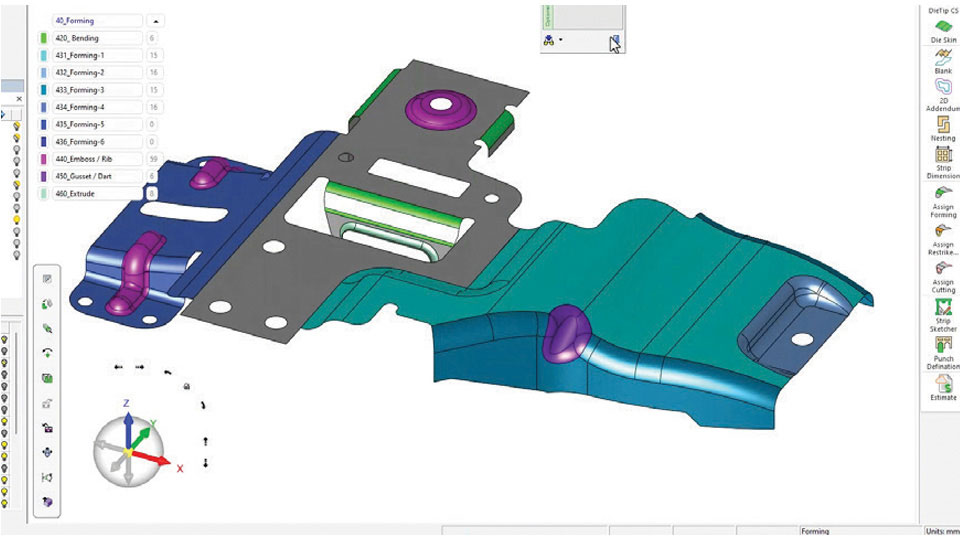Viewport: 960px width, 540px height.
Task: Click the 431_Forming-1 light cyan swatch
Action: point(43,55)
